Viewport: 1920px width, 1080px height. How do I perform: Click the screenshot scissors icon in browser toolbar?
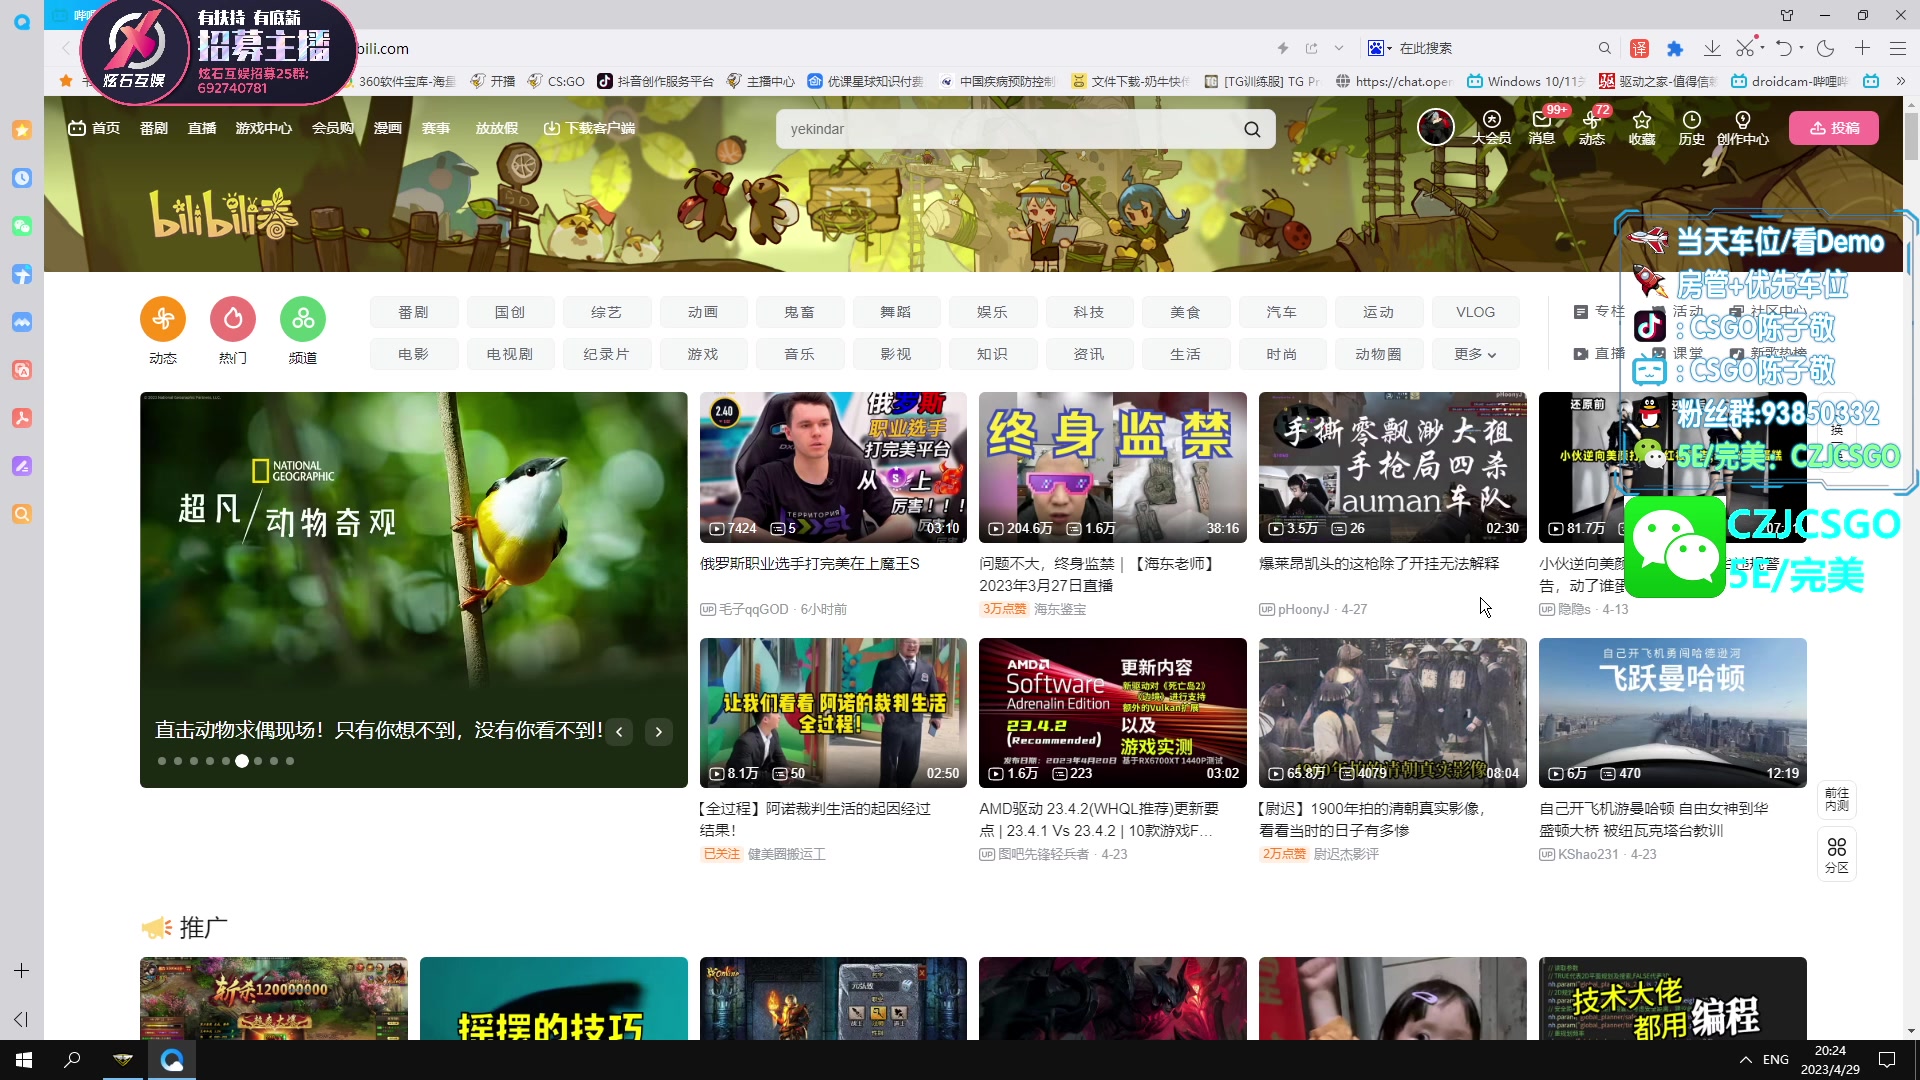1747,48
